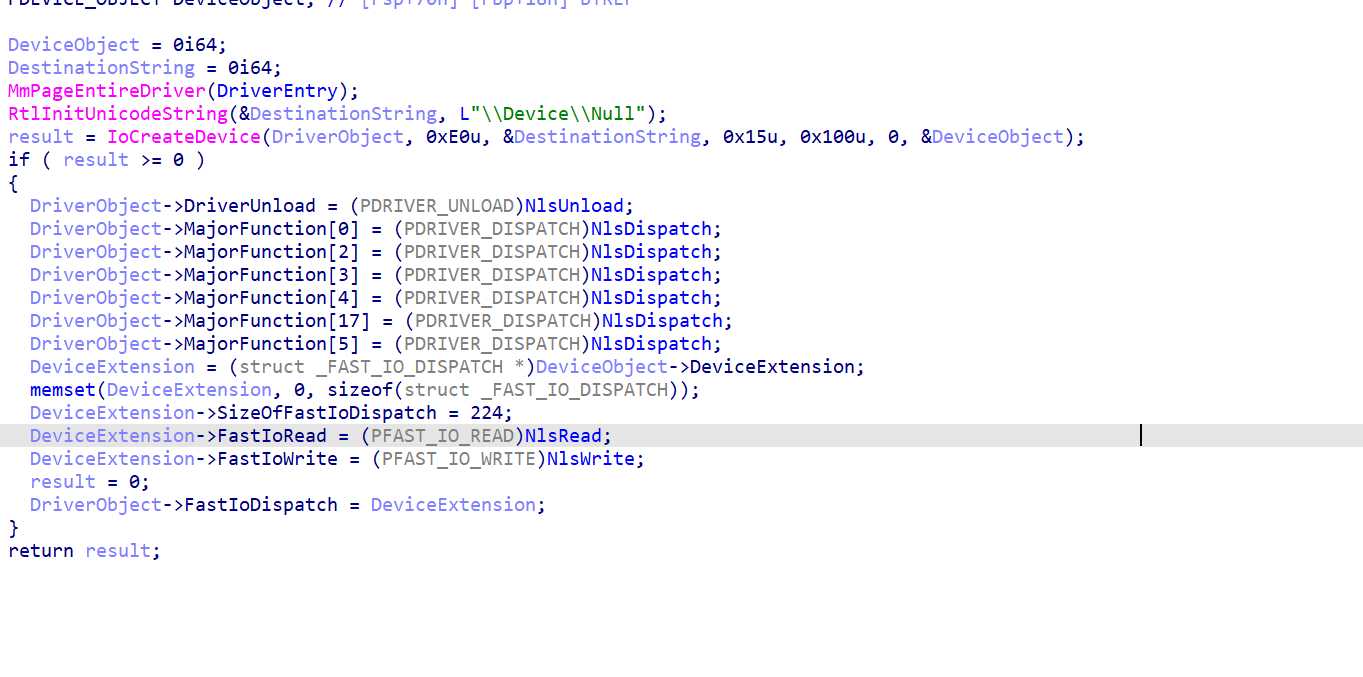Click the PFAST_IO_READ cast
This screenshot has width=1363, height=677.
[x=443, y=435]
